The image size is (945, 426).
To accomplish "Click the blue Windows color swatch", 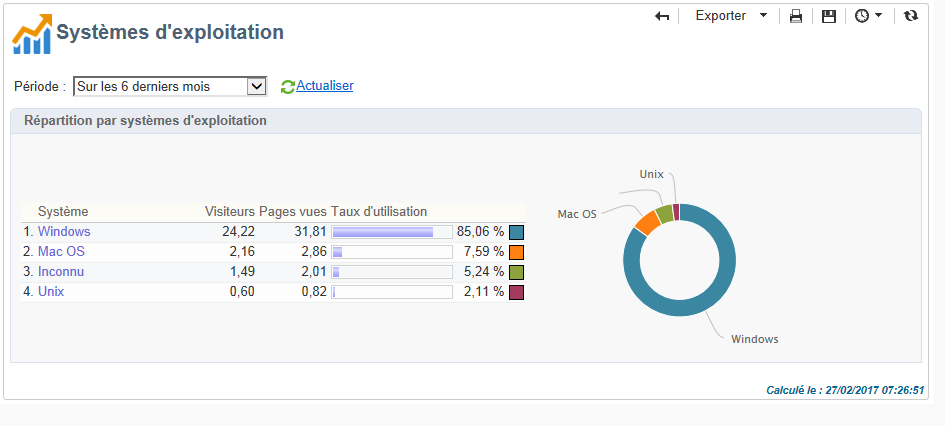I will tap(516, 232).
